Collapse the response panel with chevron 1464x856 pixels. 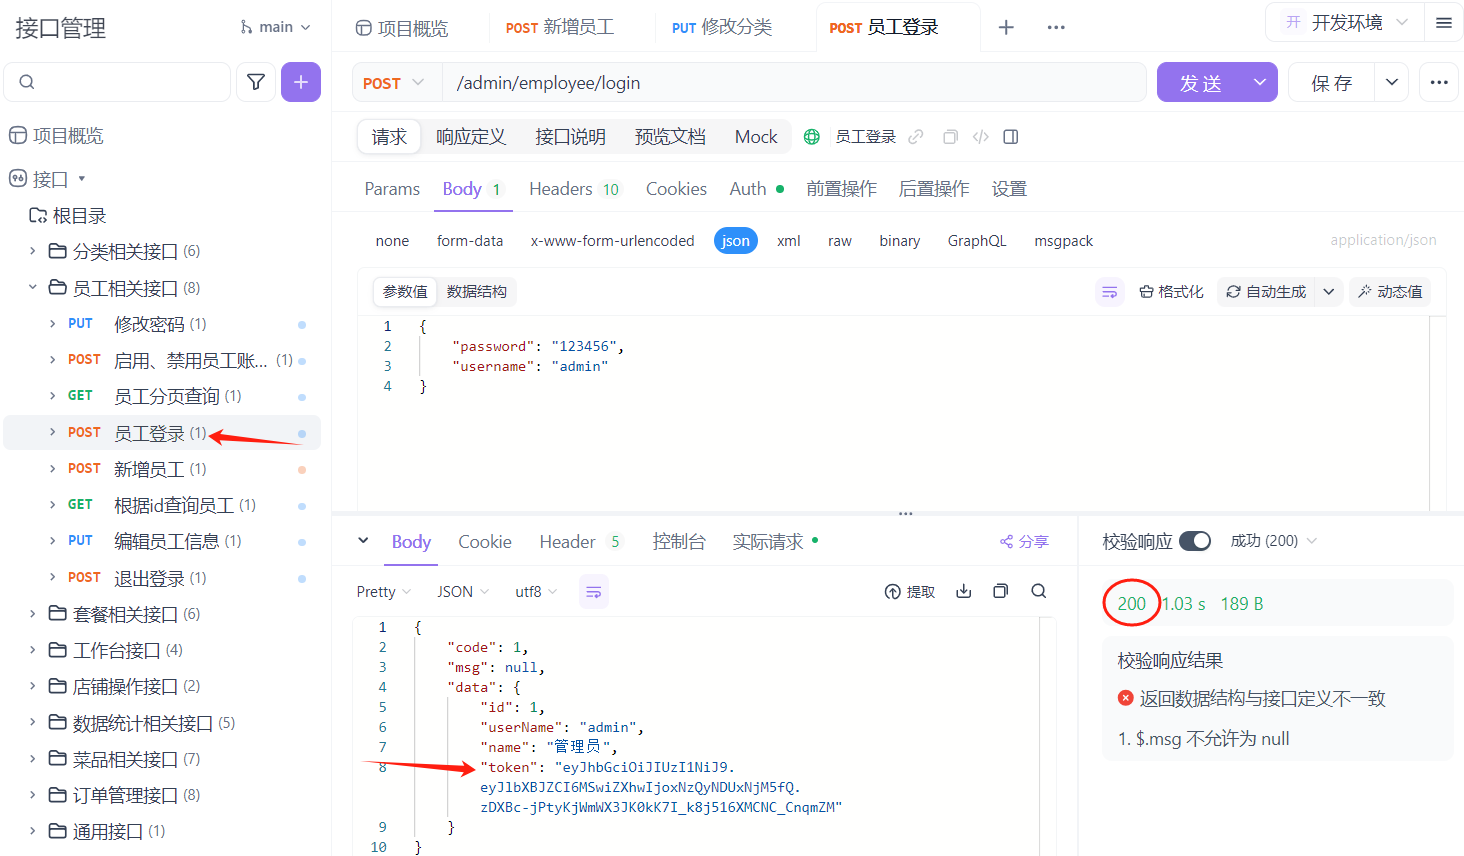[x=363, y=541]
